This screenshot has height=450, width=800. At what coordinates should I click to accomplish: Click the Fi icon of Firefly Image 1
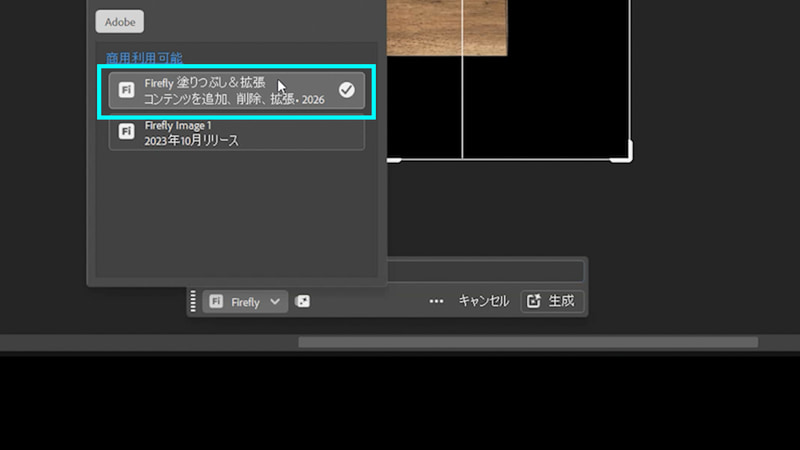[126, 132]
